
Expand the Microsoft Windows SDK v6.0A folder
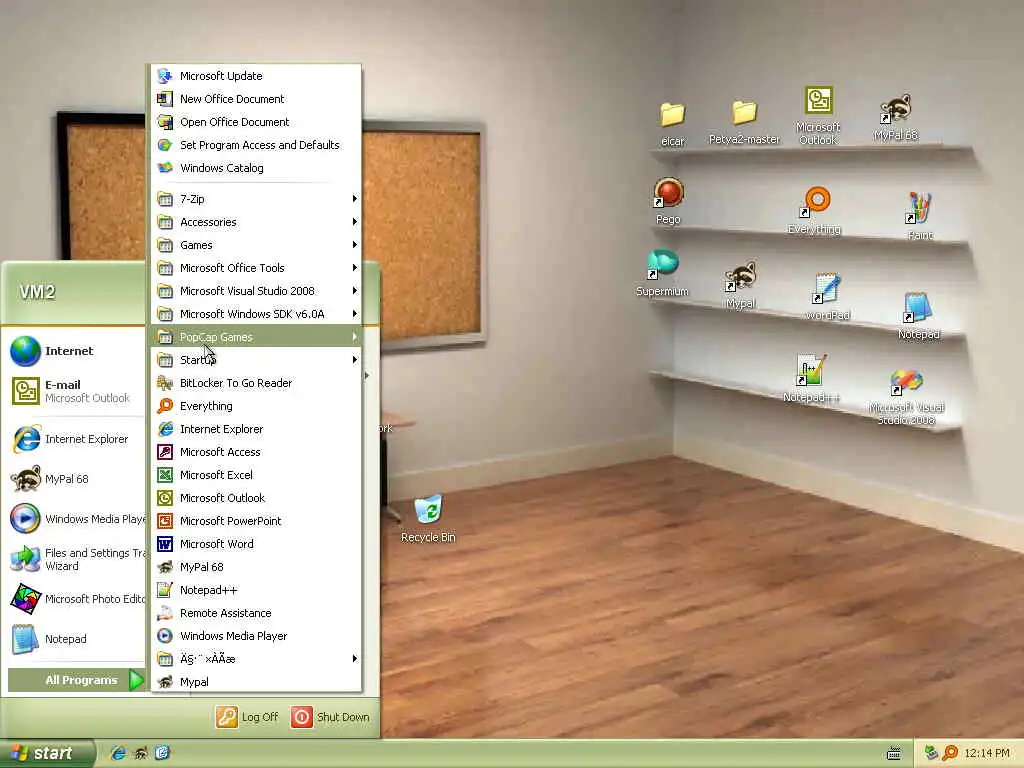tap(257, 314)
